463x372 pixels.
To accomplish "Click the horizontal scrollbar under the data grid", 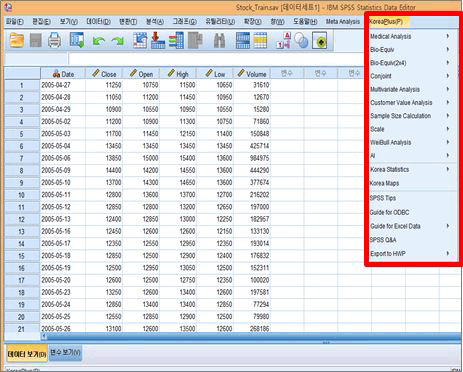I will pyautogui.click(x=250, y=336).
